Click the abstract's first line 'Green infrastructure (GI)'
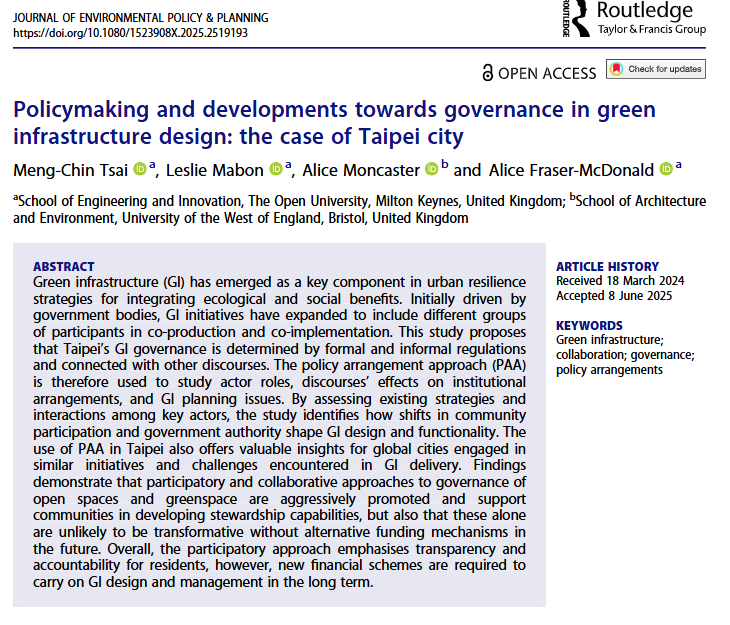730x625 pixels. coord(109,282)
